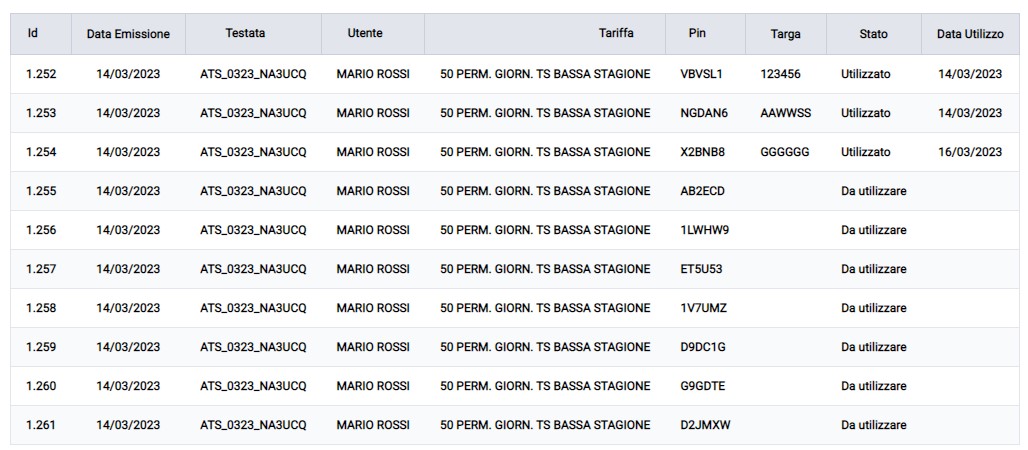The height and width of the screenshot is (450, 1028).
Task: Click the plate value AAWWSS
Action: coord(786,113)
